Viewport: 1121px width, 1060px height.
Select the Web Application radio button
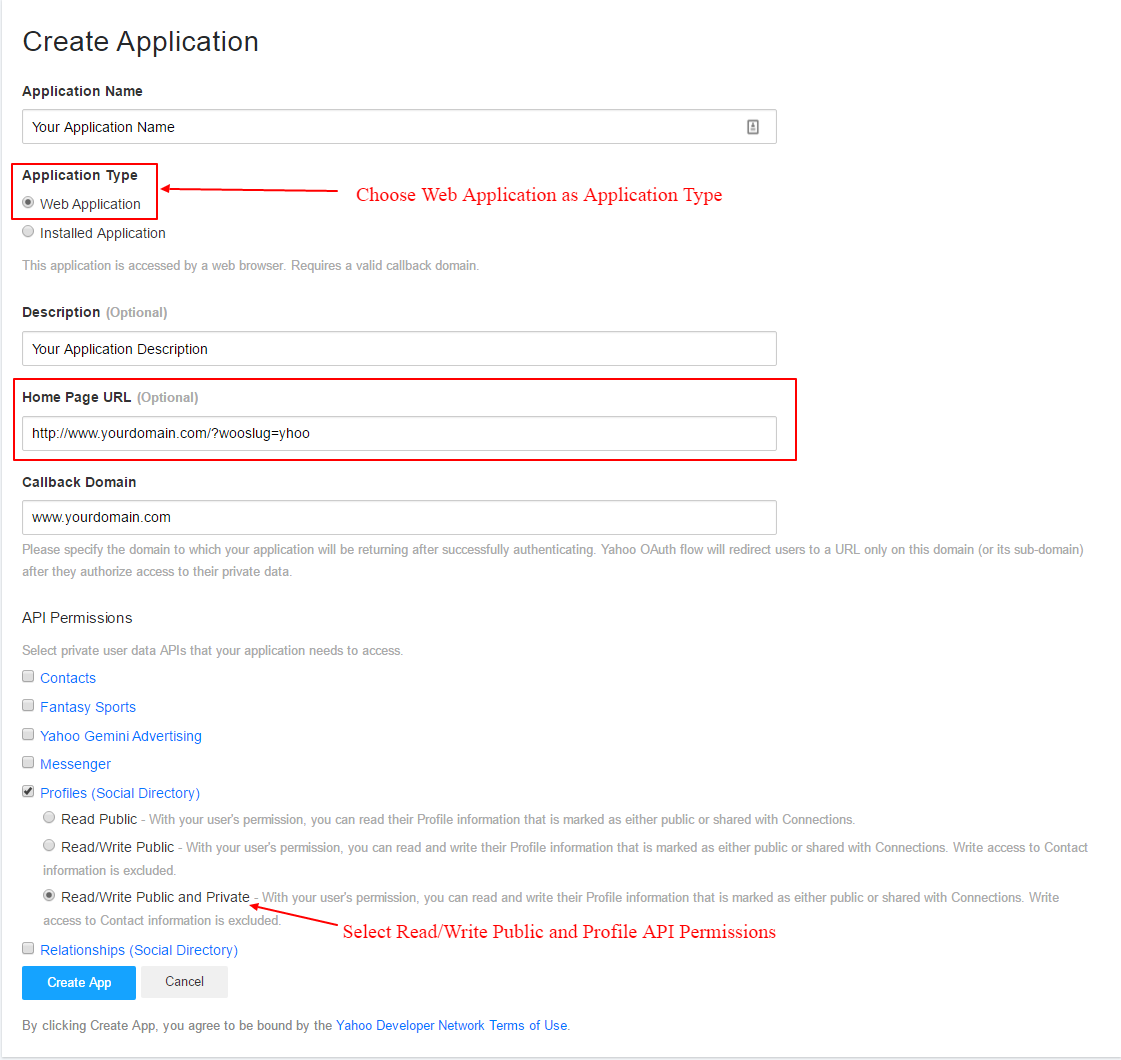pyautogui.click(x=28, y=203)
